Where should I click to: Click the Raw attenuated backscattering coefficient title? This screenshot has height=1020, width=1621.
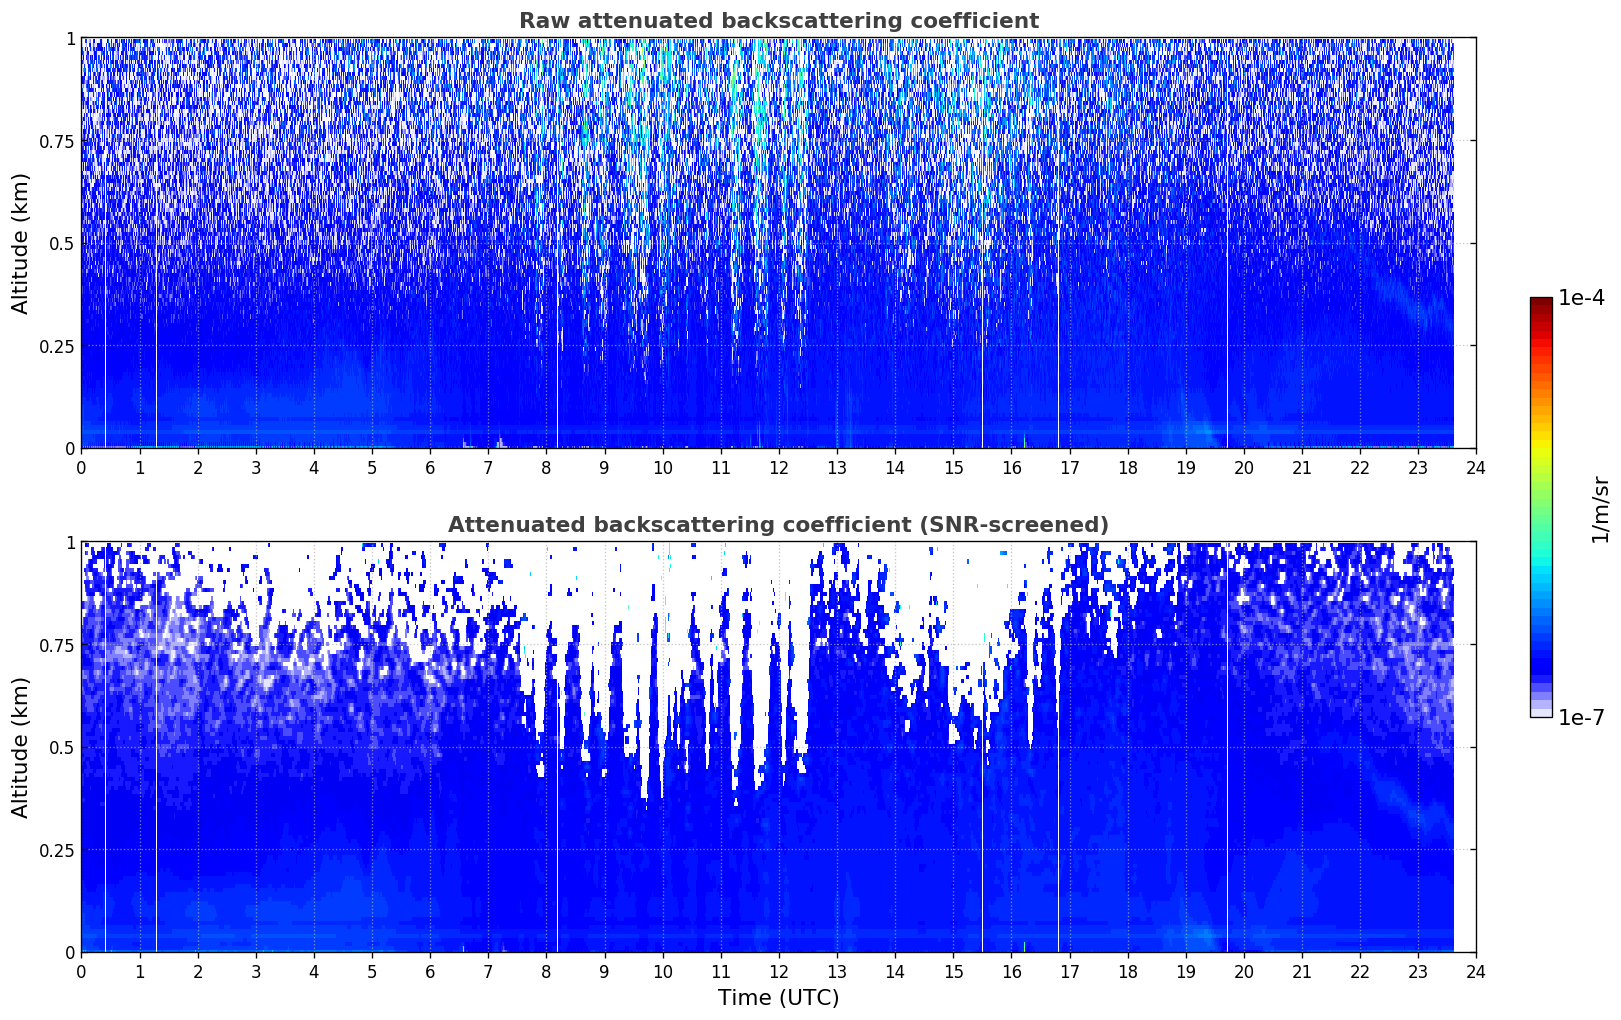point(778,21)
